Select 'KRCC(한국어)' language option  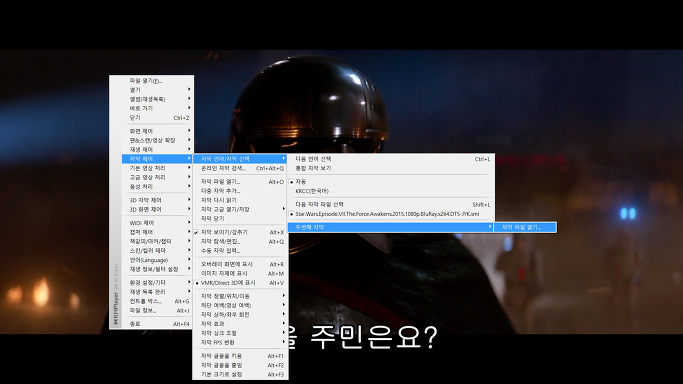click(391, 191)
